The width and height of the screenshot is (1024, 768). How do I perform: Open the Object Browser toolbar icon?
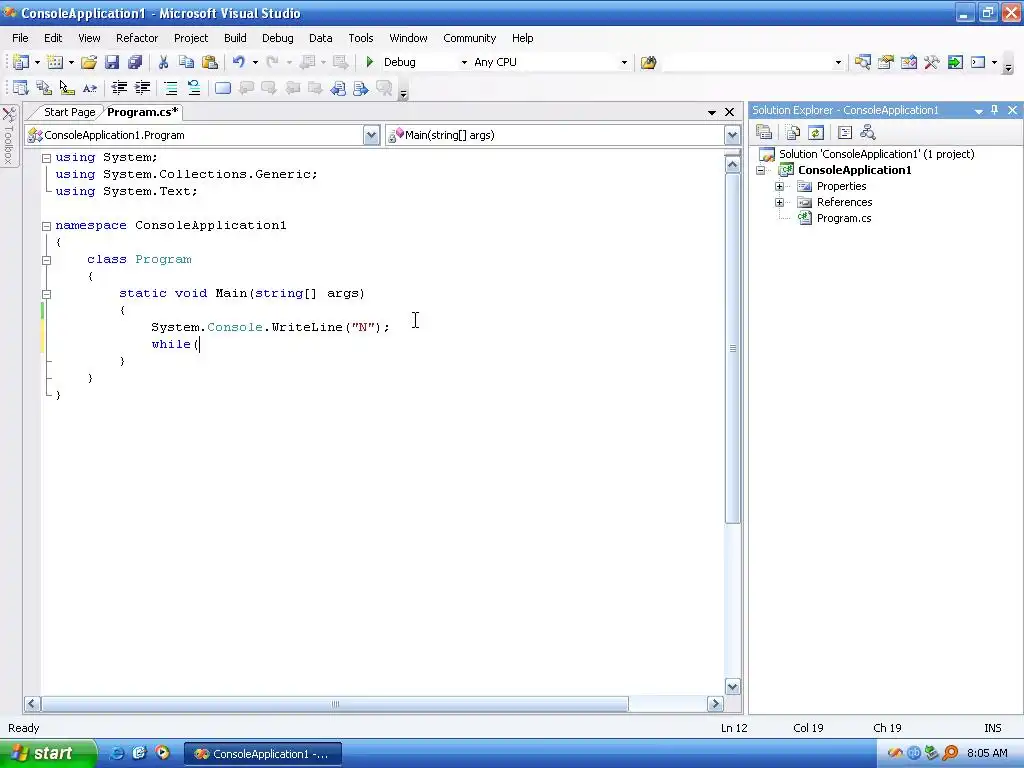coord(908,62)
